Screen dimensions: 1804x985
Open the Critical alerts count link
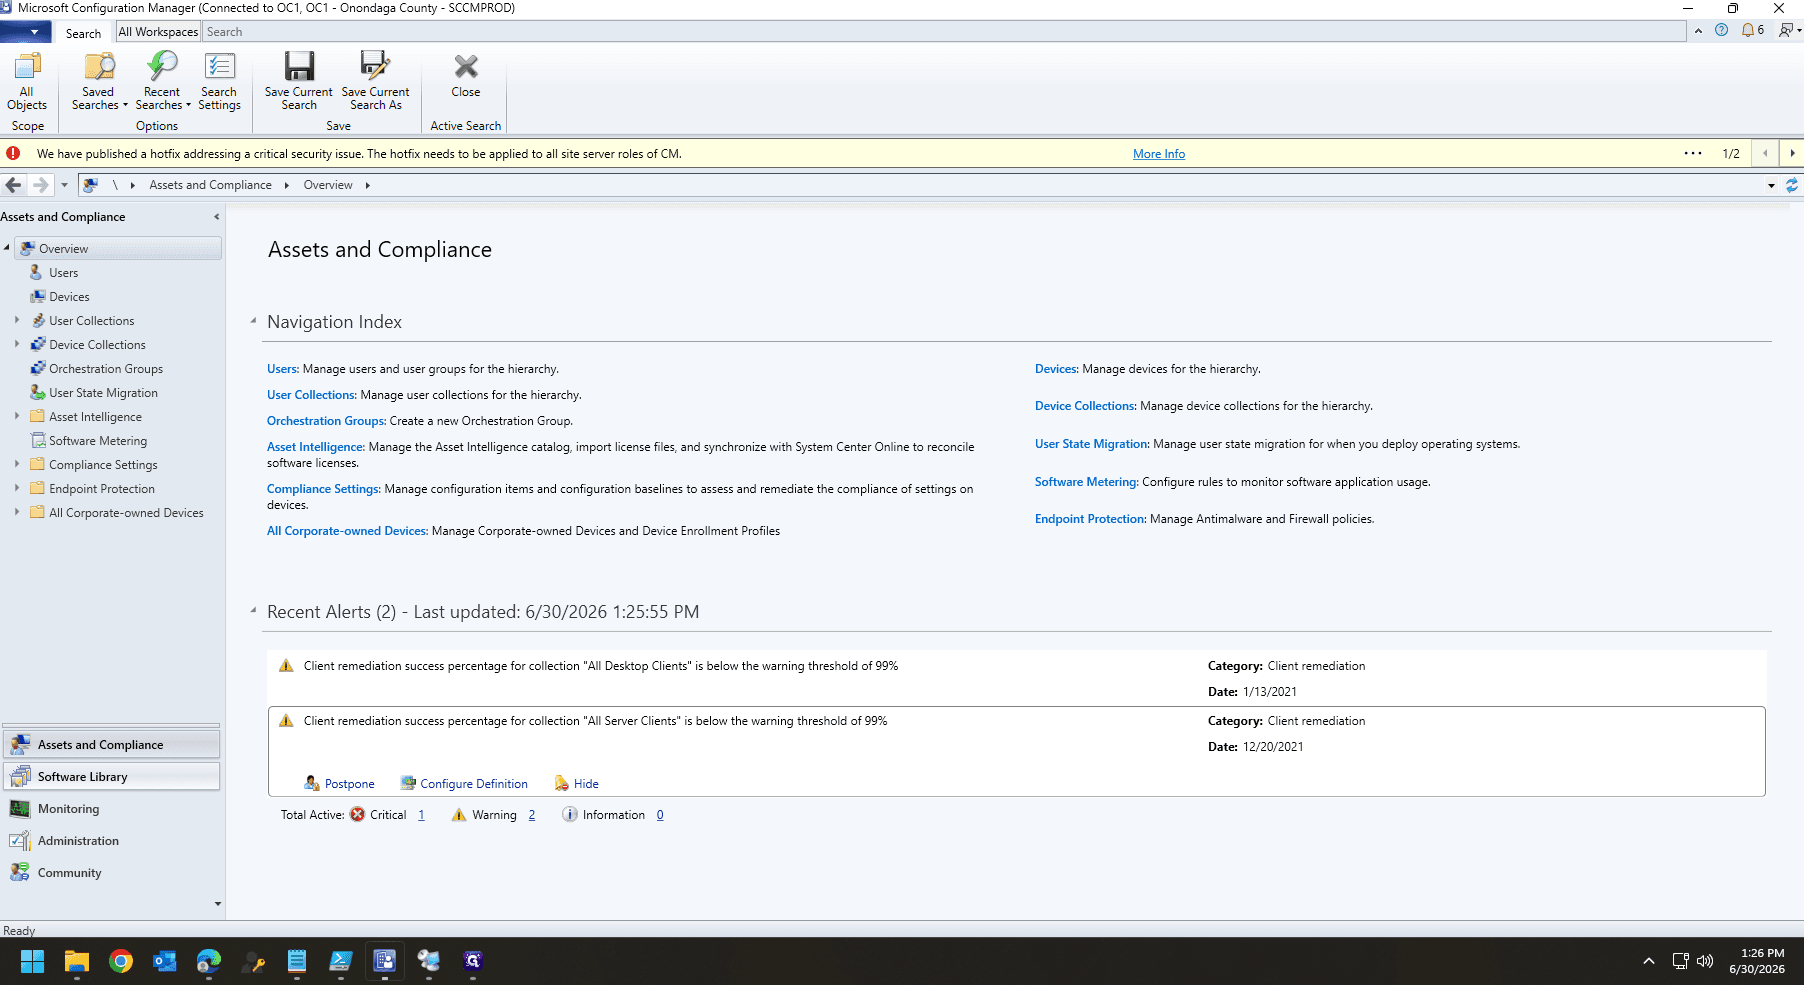421,815
